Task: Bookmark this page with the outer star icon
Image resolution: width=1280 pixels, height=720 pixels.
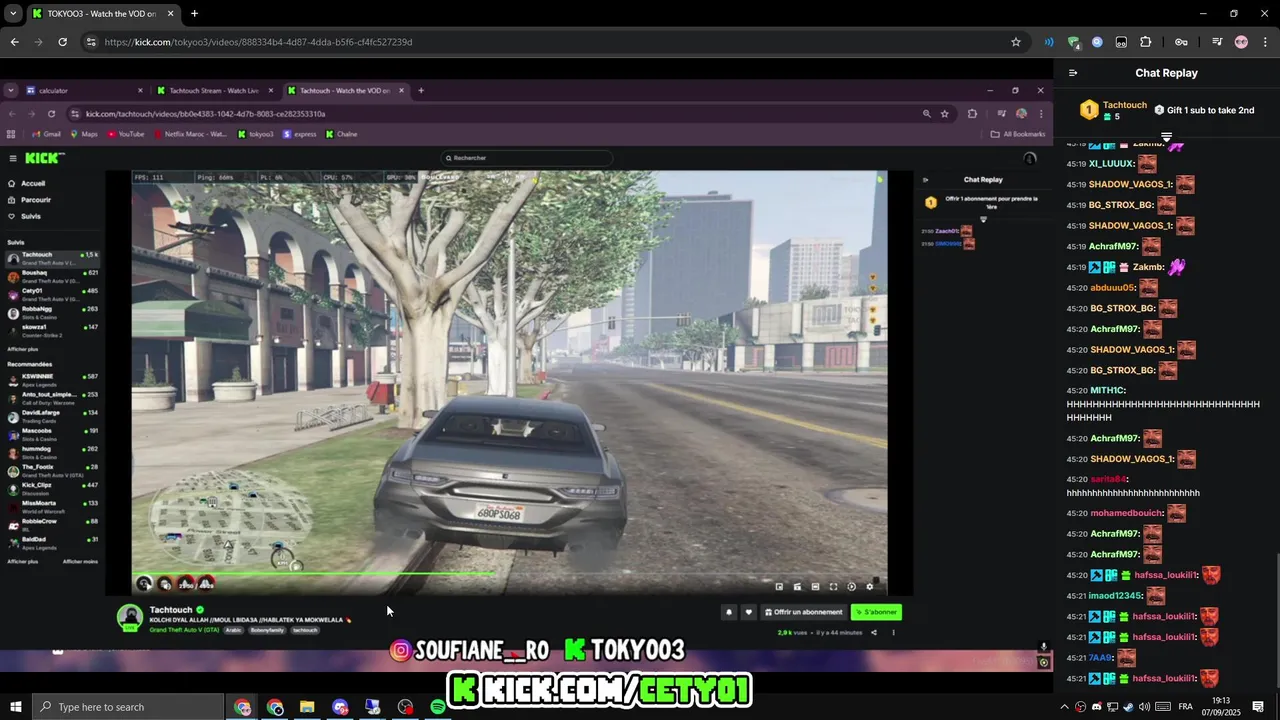Action: click(1016, 42)
